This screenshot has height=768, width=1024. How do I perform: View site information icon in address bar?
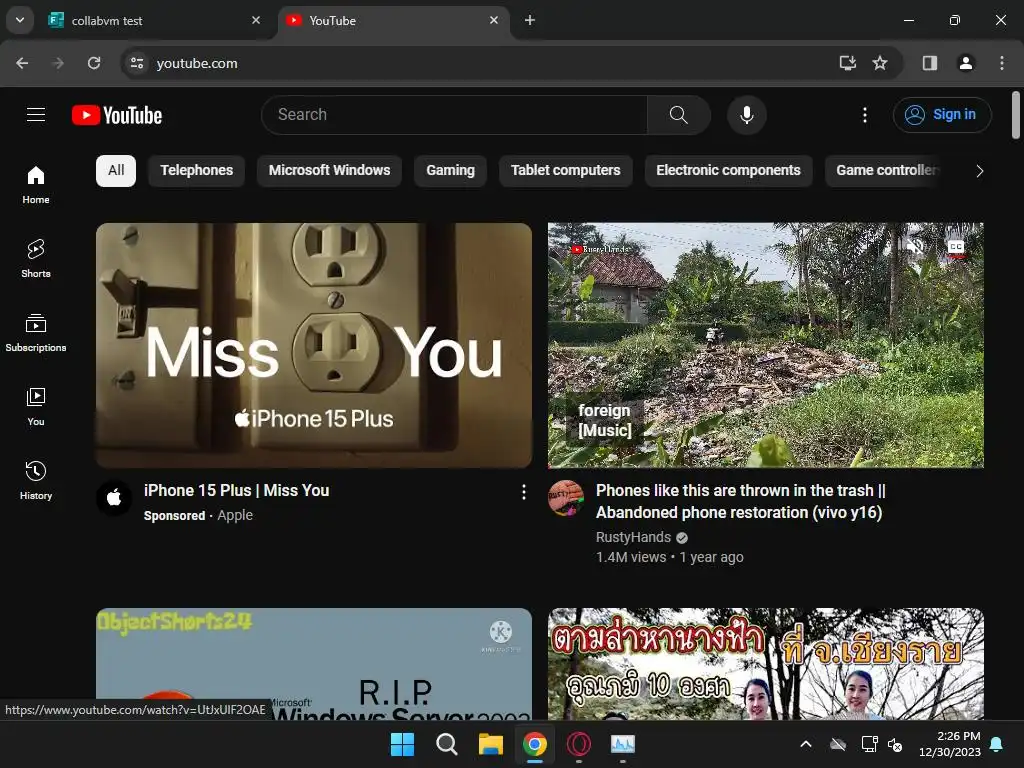(x=137, y=63)
